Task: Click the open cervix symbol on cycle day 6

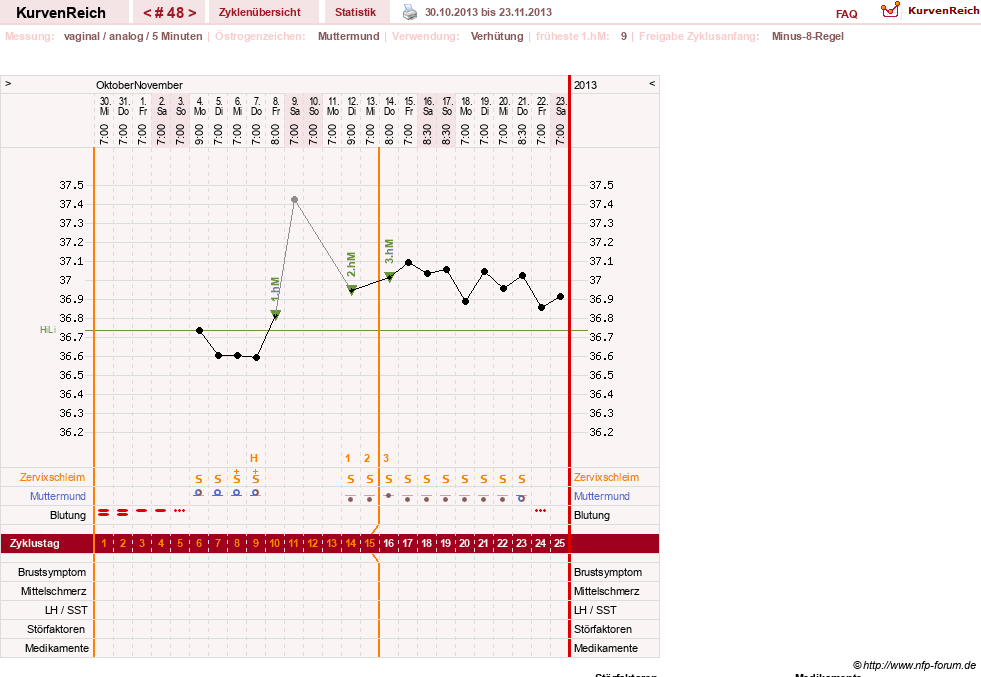Action: point(198,493)
